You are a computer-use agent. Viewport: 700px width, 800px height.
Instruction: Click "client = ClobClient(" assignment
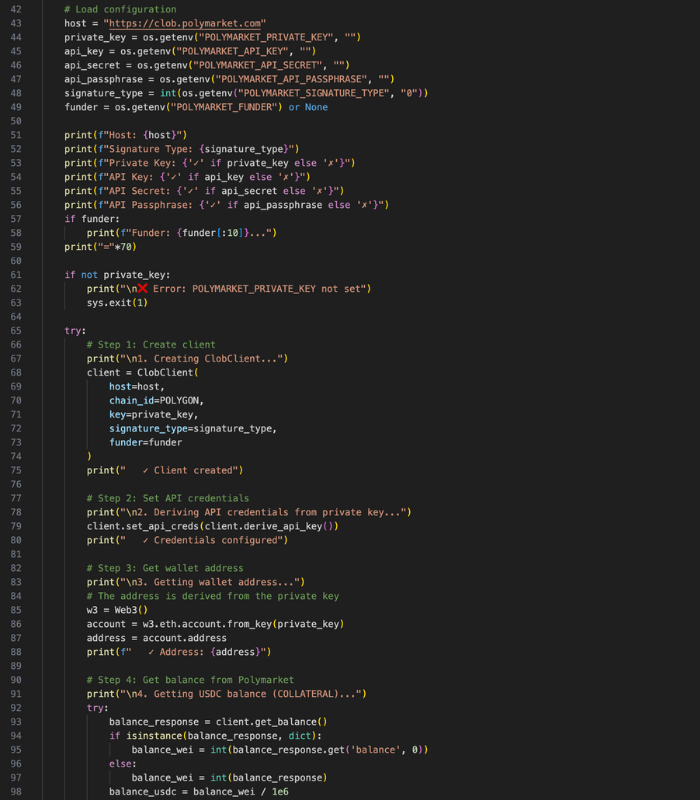(142, 372)
